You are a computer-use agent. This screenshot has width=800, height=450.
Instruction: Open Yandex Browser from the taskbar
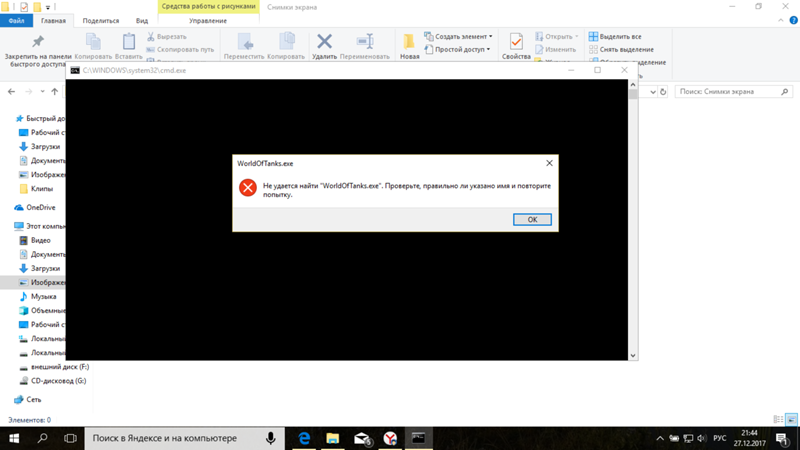390,438
